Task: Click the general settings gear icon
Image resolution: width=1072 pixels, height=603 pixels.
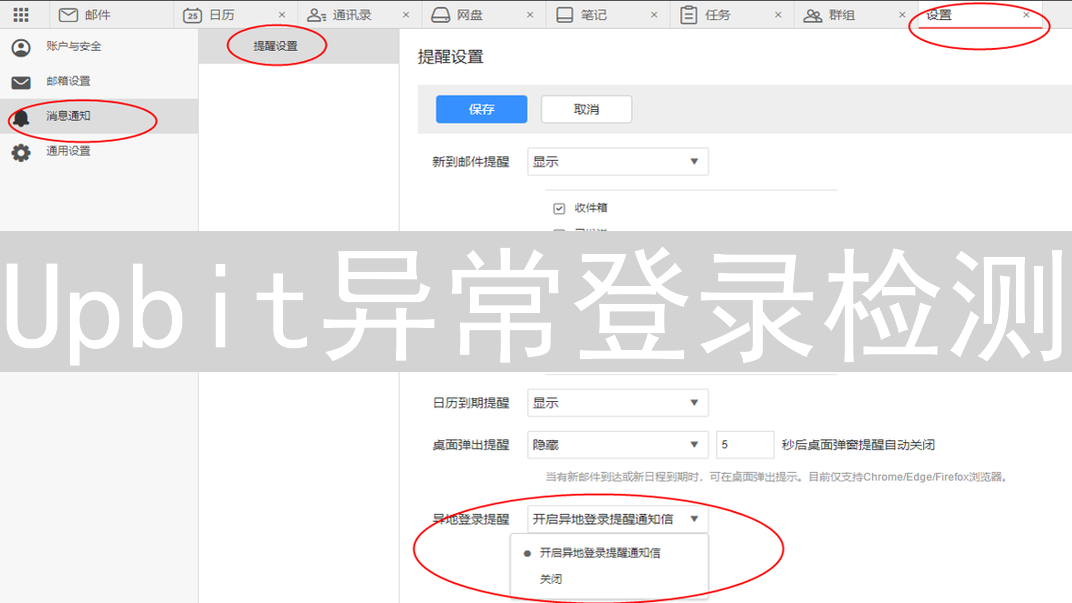Action: pyautogui.click(x=21, y=152)
